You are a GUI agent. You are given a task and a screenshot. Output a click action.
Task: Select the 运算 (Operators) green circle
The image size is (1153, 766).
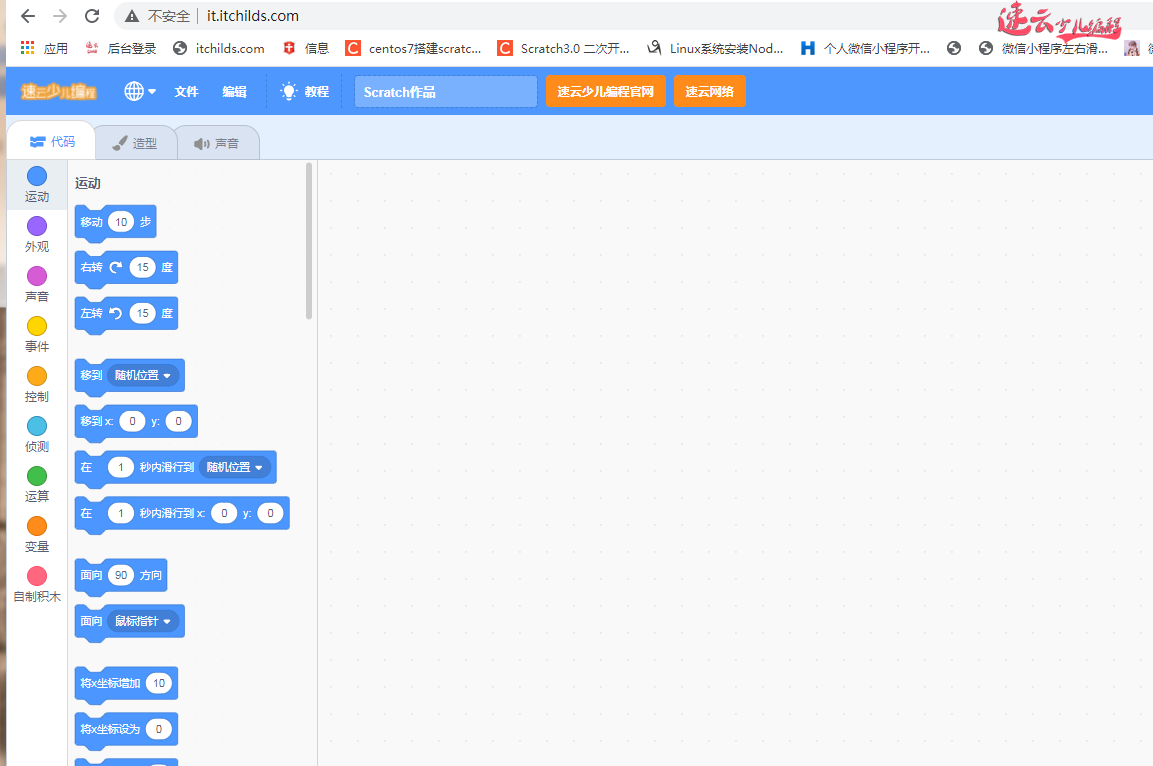point(37,476)
